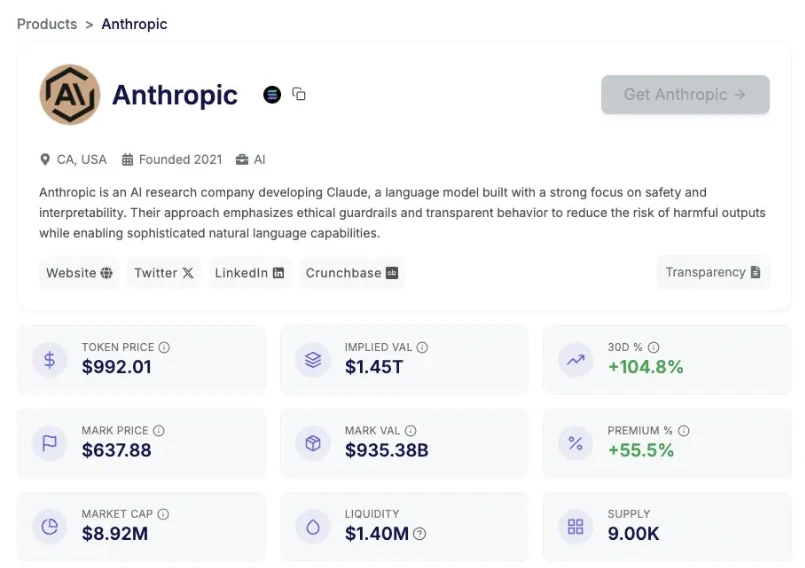The height and width of the screenshot is (568, 805).
Task: Open the Website link
Action: coord(79,273)
